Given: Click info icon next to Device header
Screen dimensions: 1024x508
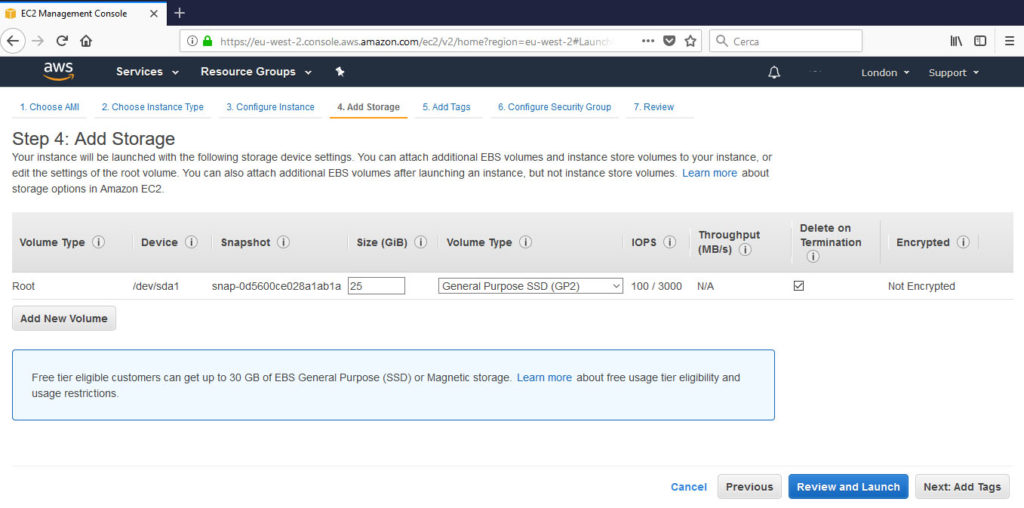Looking at the screenshot, I should coord(191,242).
